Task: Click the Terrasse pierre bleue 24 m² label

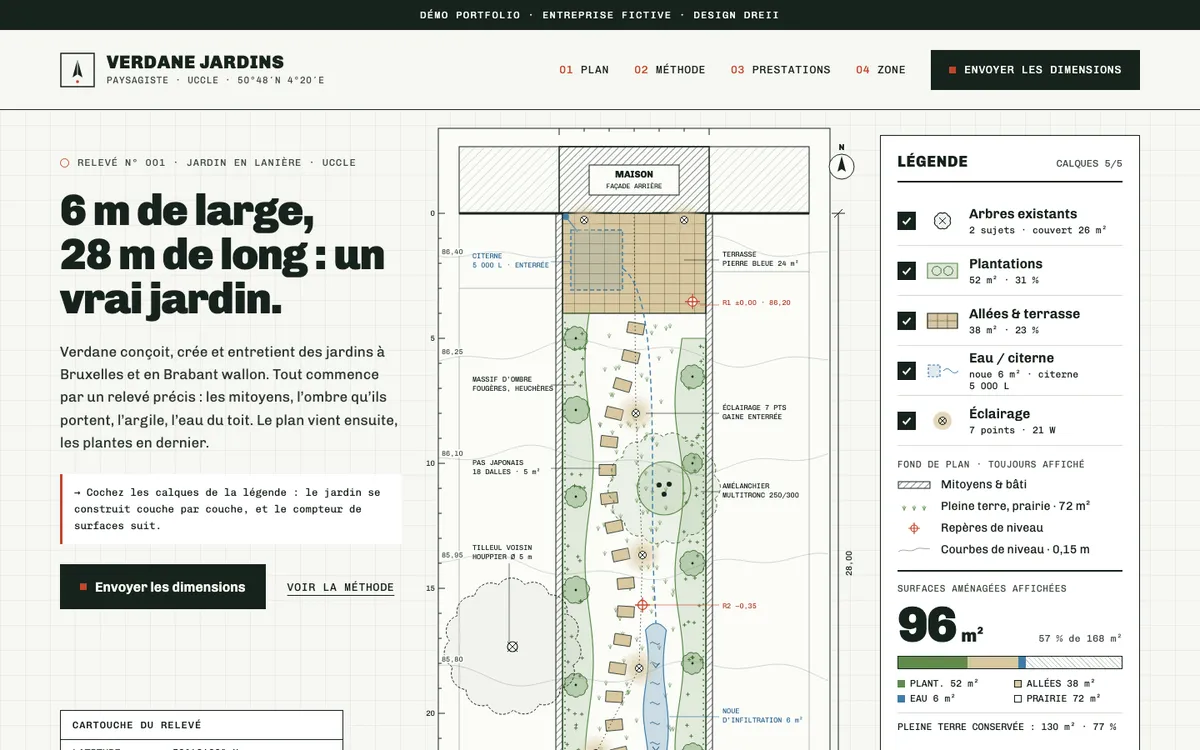Action: tap(760, 259)
